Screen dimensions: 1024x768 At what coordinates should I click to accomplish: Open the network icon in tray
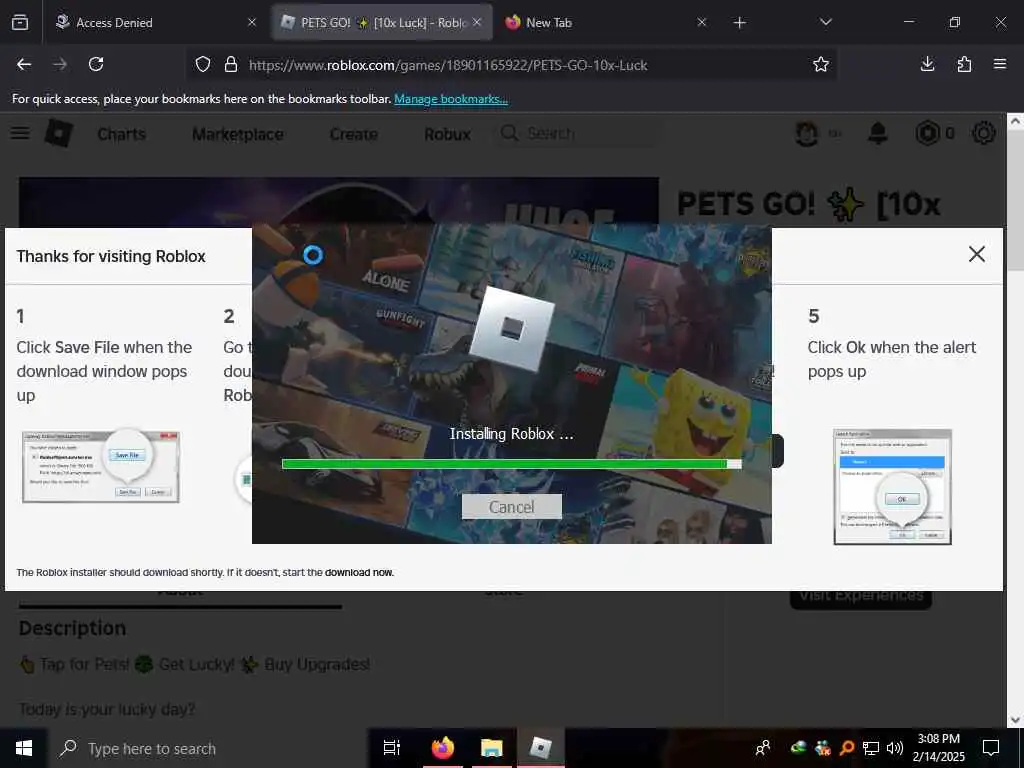[871, 748]
